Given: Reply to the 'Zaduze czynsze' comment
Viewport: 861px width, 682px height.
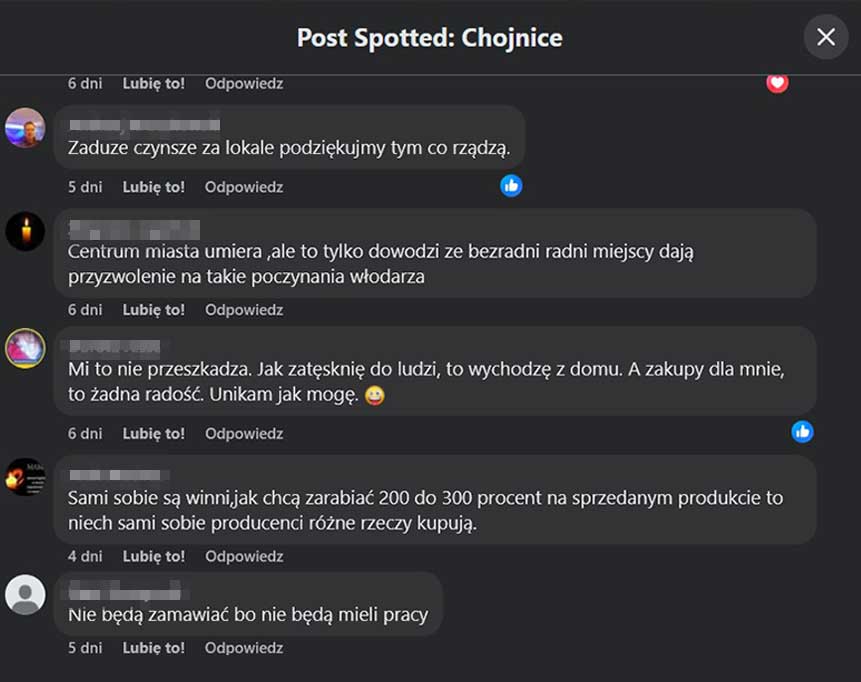Looking at the screenshot, I should pos(244,187).
